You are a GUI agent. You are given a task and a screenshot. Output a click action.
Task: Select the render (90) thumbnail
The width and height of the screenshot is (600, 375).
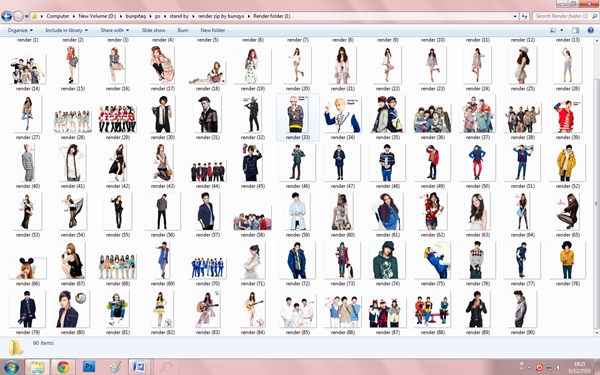(522, 309)
